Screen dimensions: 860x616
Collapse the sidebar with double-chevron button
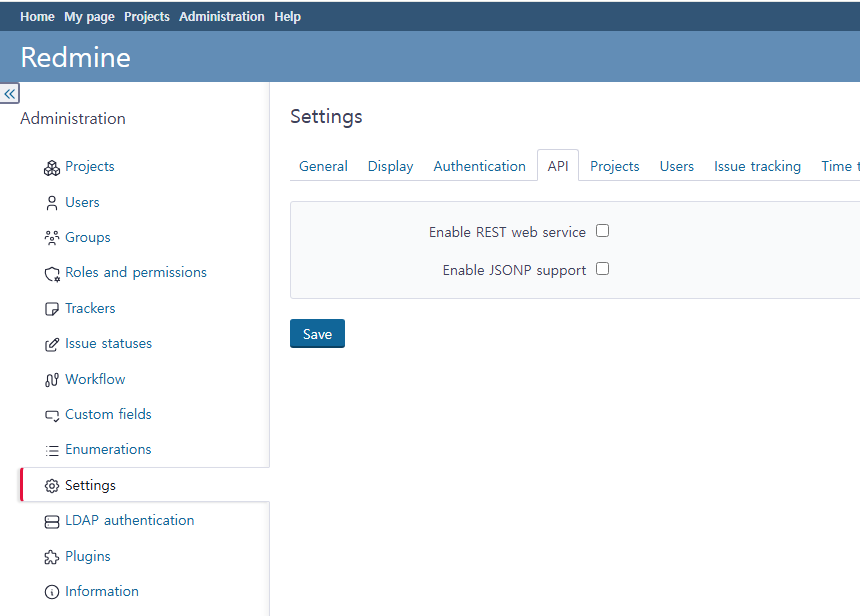(10, 93)
